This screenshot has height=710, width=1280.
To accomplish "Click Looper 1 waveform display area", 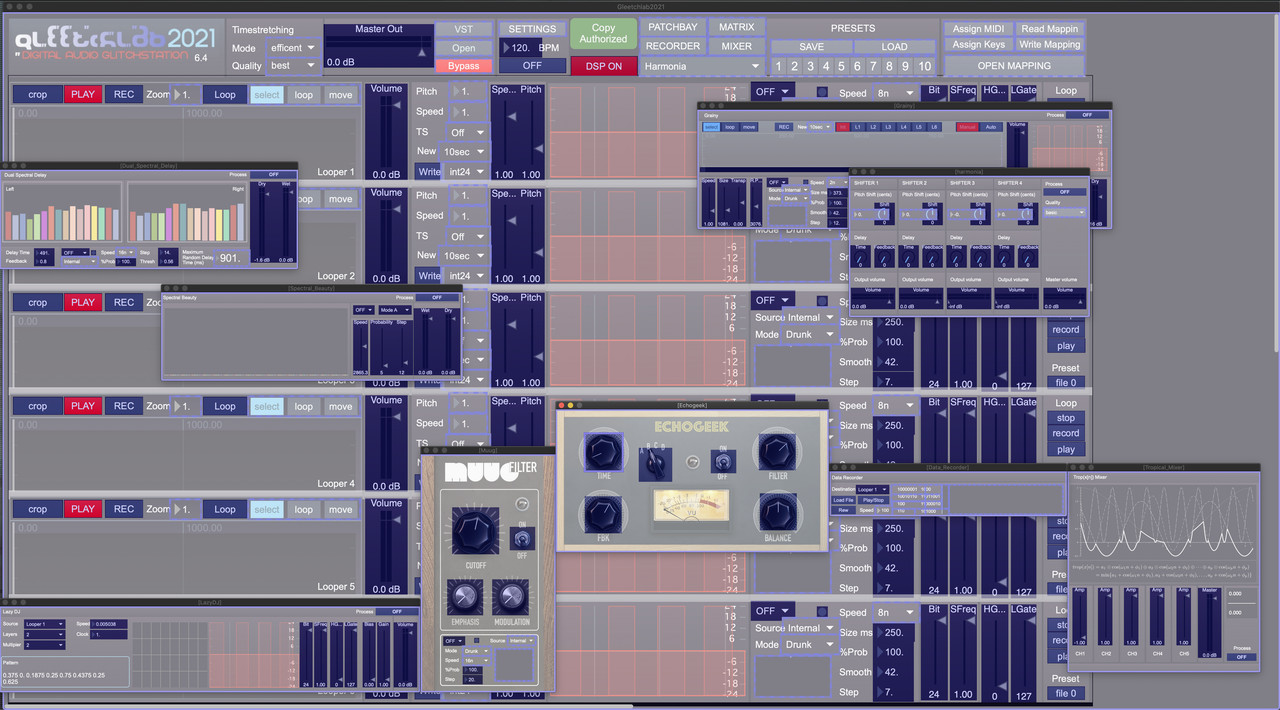I will coord(185,142).
